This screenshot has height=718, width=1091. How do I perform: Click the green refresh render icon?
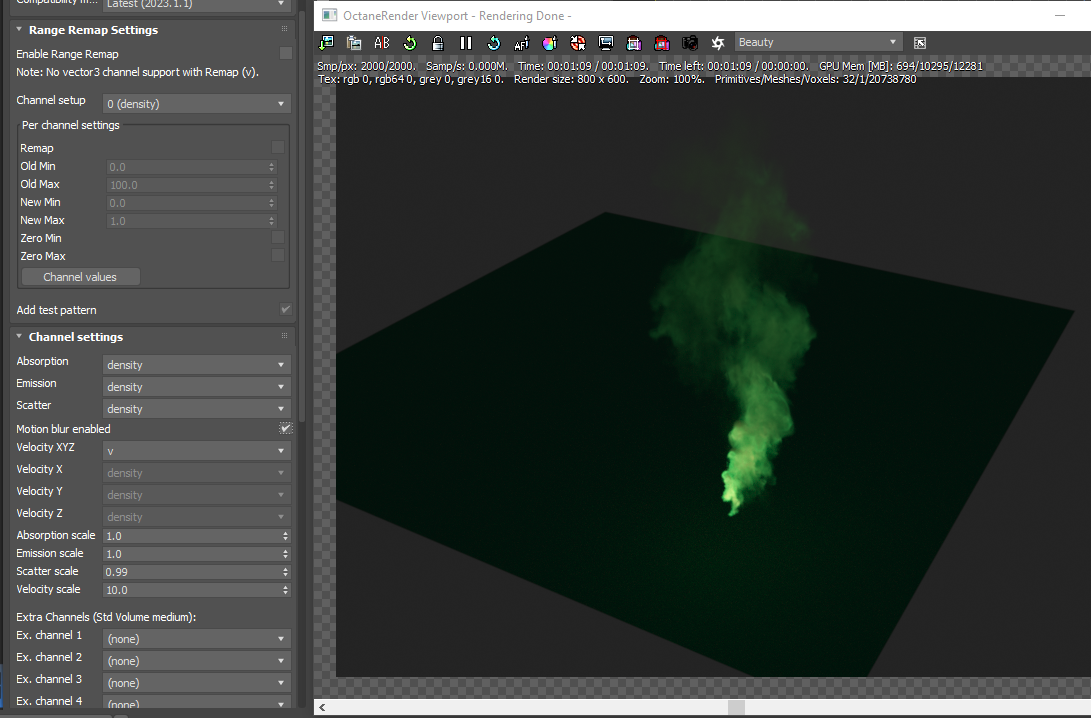pyautogui.click(x=410, y=43)
